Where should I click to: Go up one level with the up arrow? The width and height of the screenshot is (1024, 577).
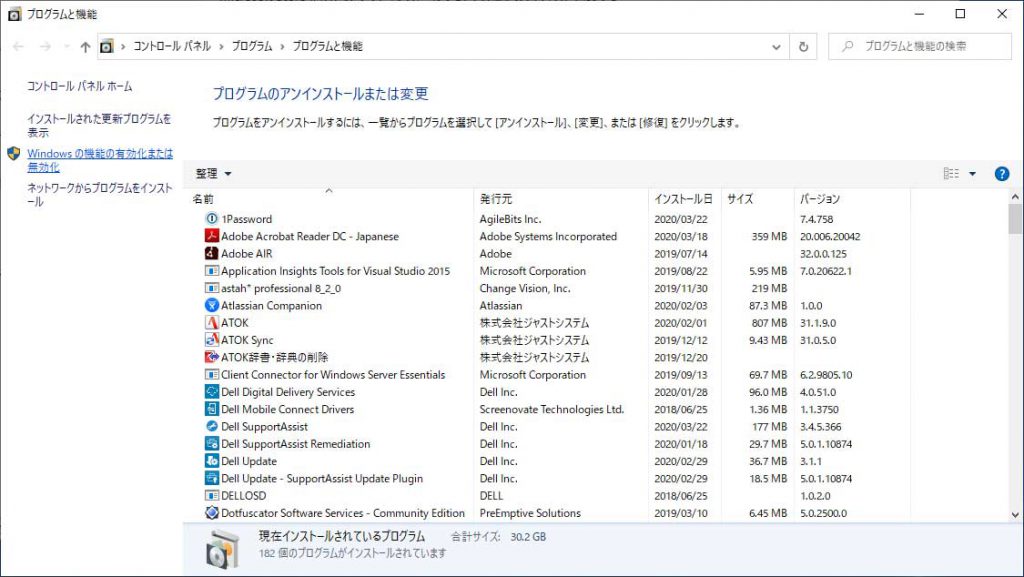[x=86, y=46]
